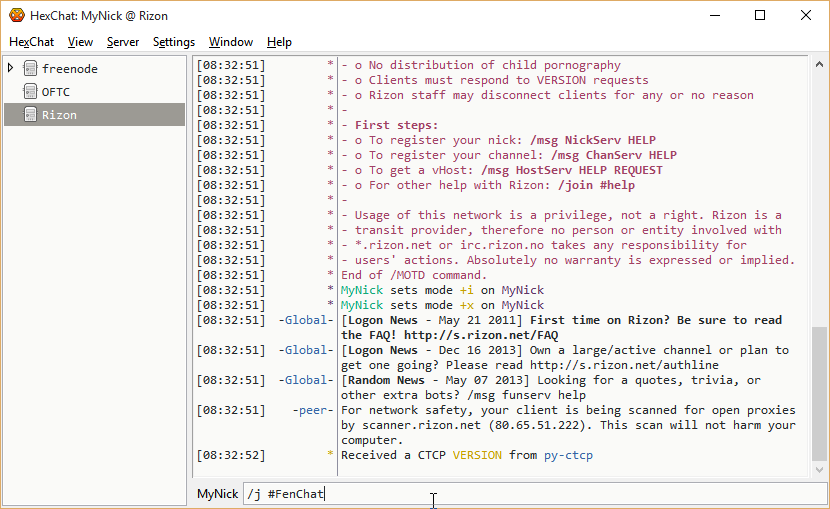The height and width of the screenshot is (509, 830).
Task: Click scanner.rizon.net address in peer notice
Action: (x=421, y=425)
